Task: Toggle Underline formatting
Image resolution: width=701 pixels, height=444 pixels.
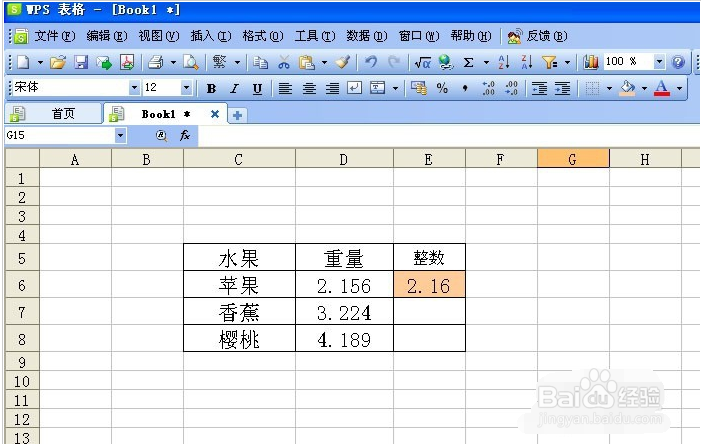Action: click(257, 89)
